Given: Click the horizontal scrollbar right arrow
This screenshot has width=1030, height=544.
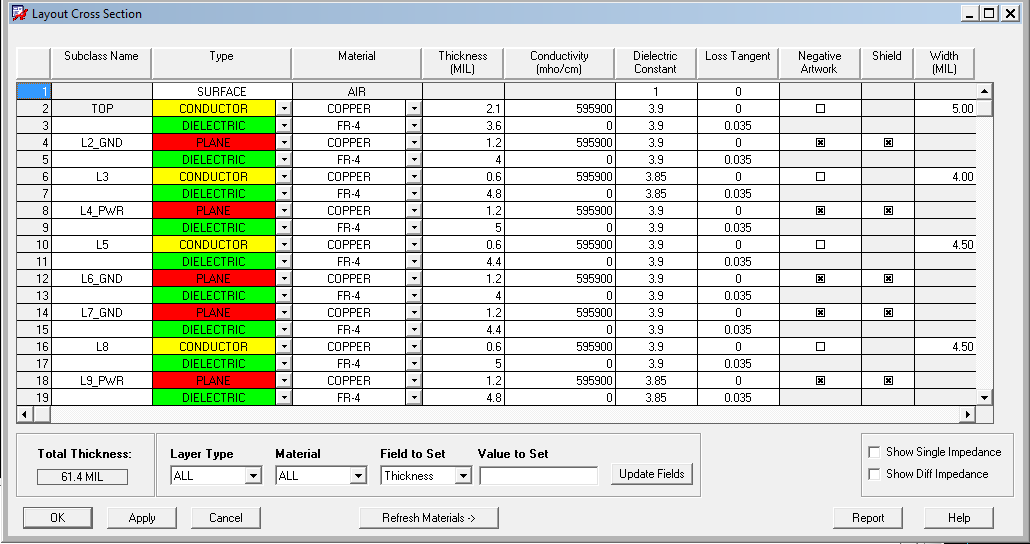Looking at the screenshot, I should point(967,415).
